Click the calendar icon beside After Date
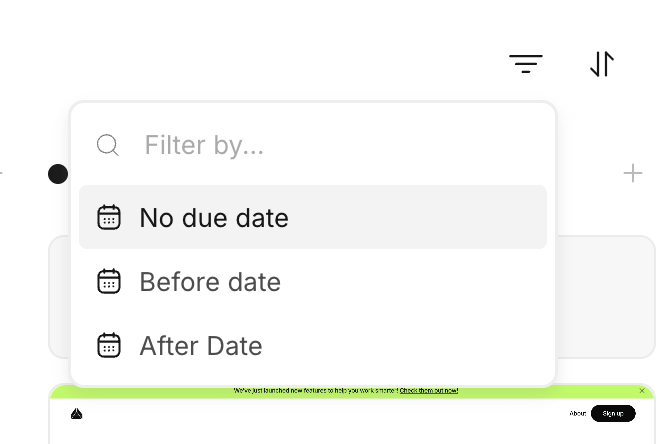Viewport: 671px width, 444px height. [x=109, y=346]
